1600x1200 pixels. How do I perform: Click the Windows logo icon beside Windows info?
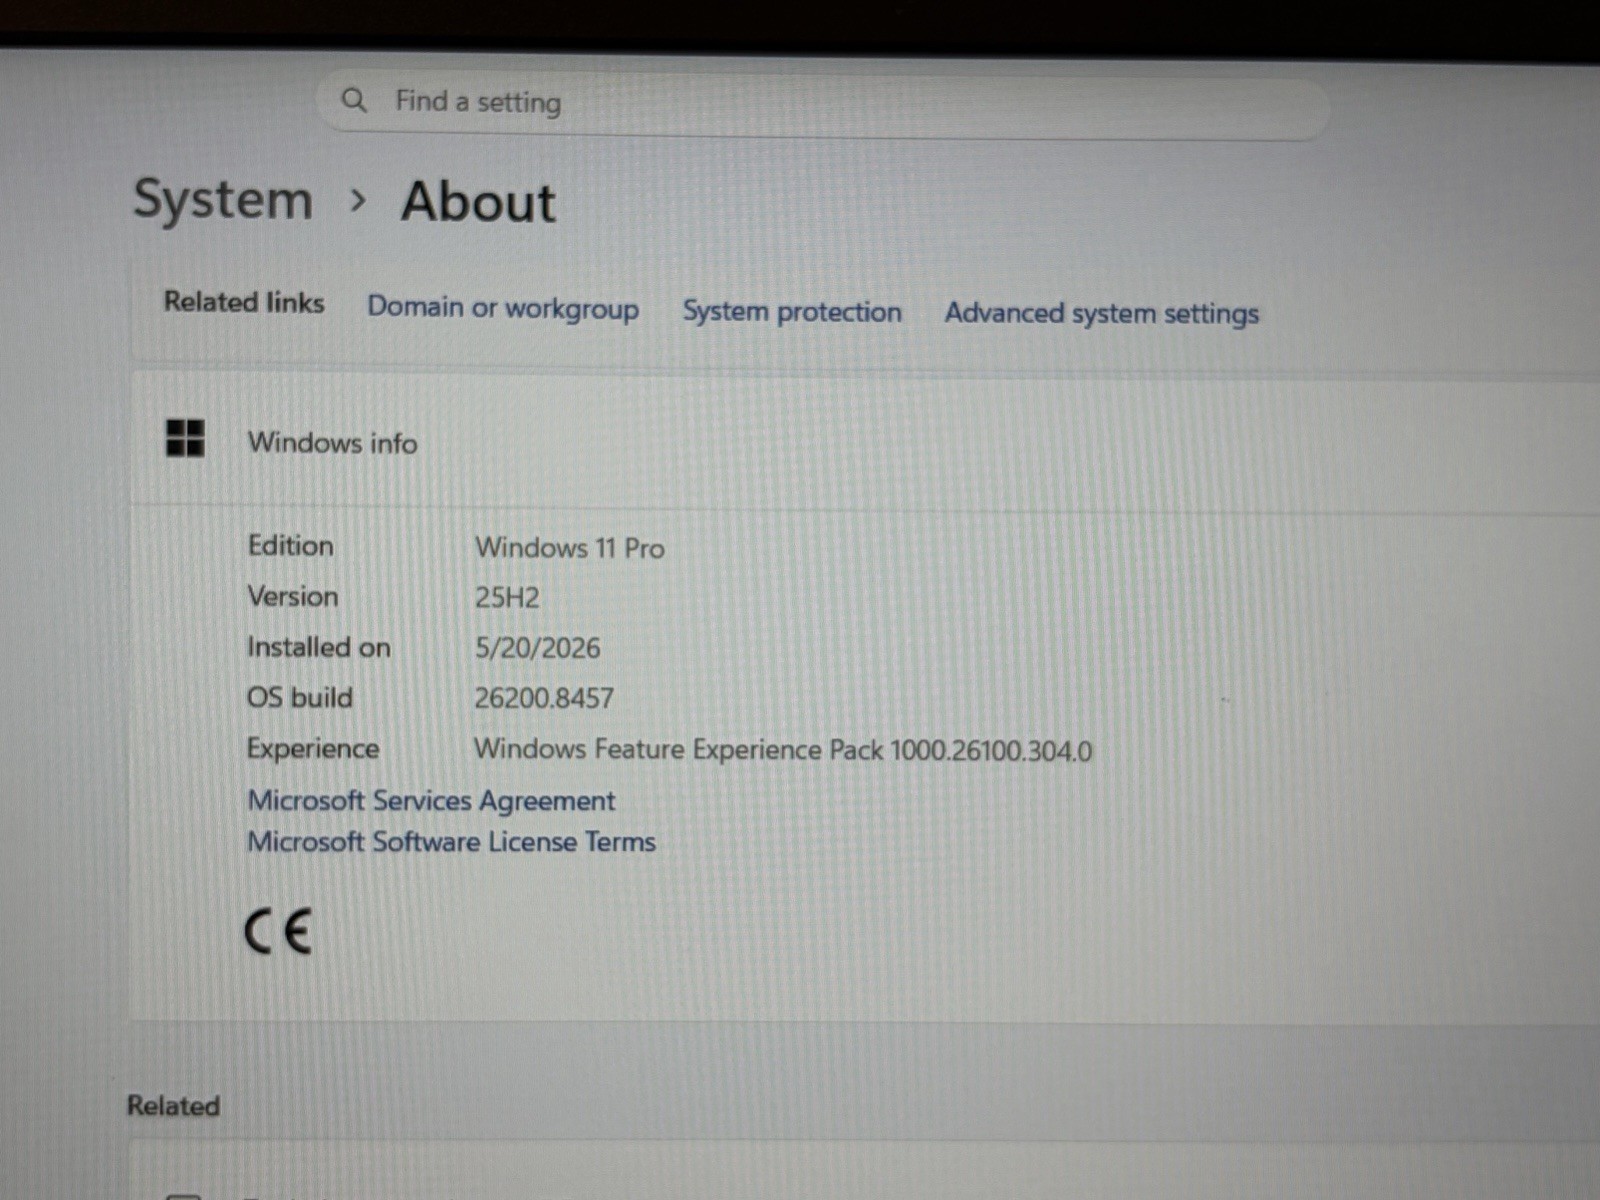tap(185, 438)
